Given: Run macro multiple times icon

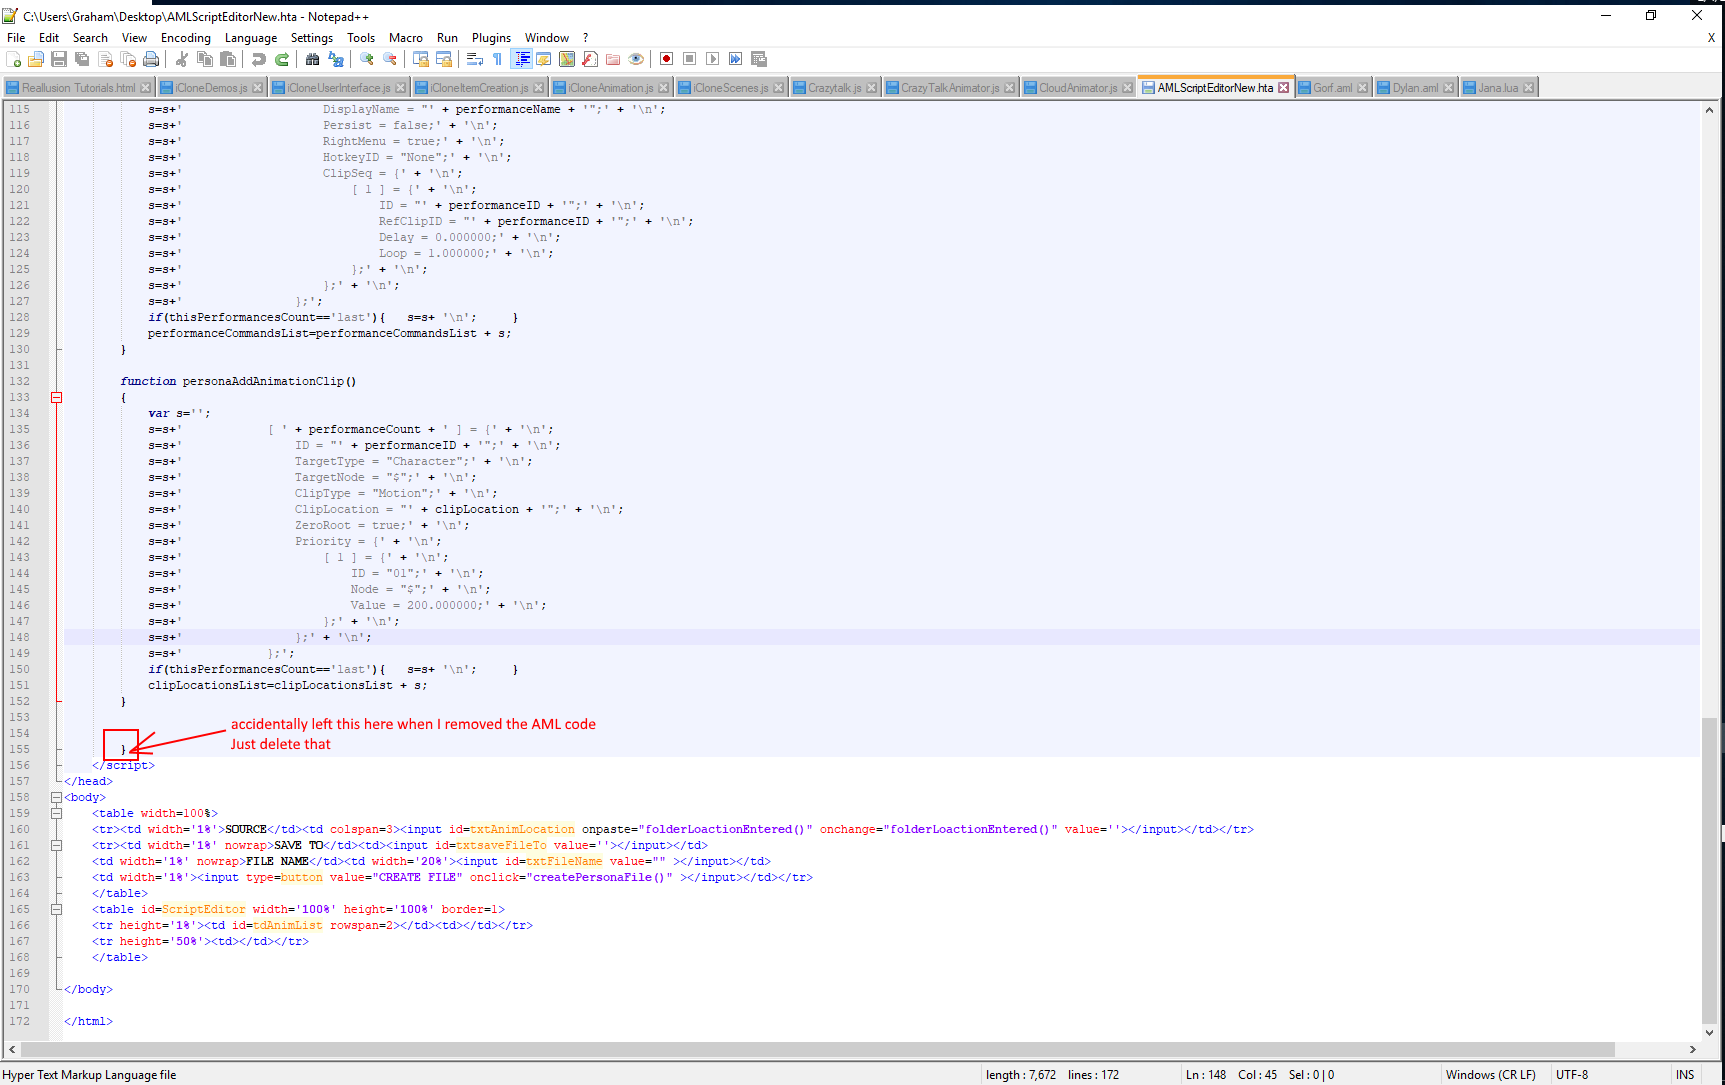Looking at the screenshot, I should pos(736,60).
